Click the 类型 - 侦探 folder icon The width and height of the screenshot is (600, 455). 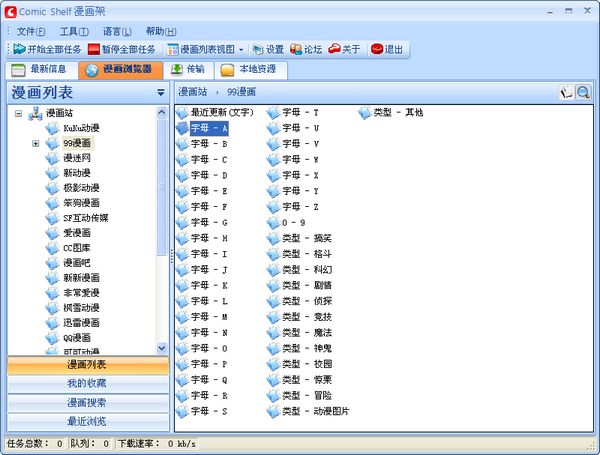coord(274,301)
